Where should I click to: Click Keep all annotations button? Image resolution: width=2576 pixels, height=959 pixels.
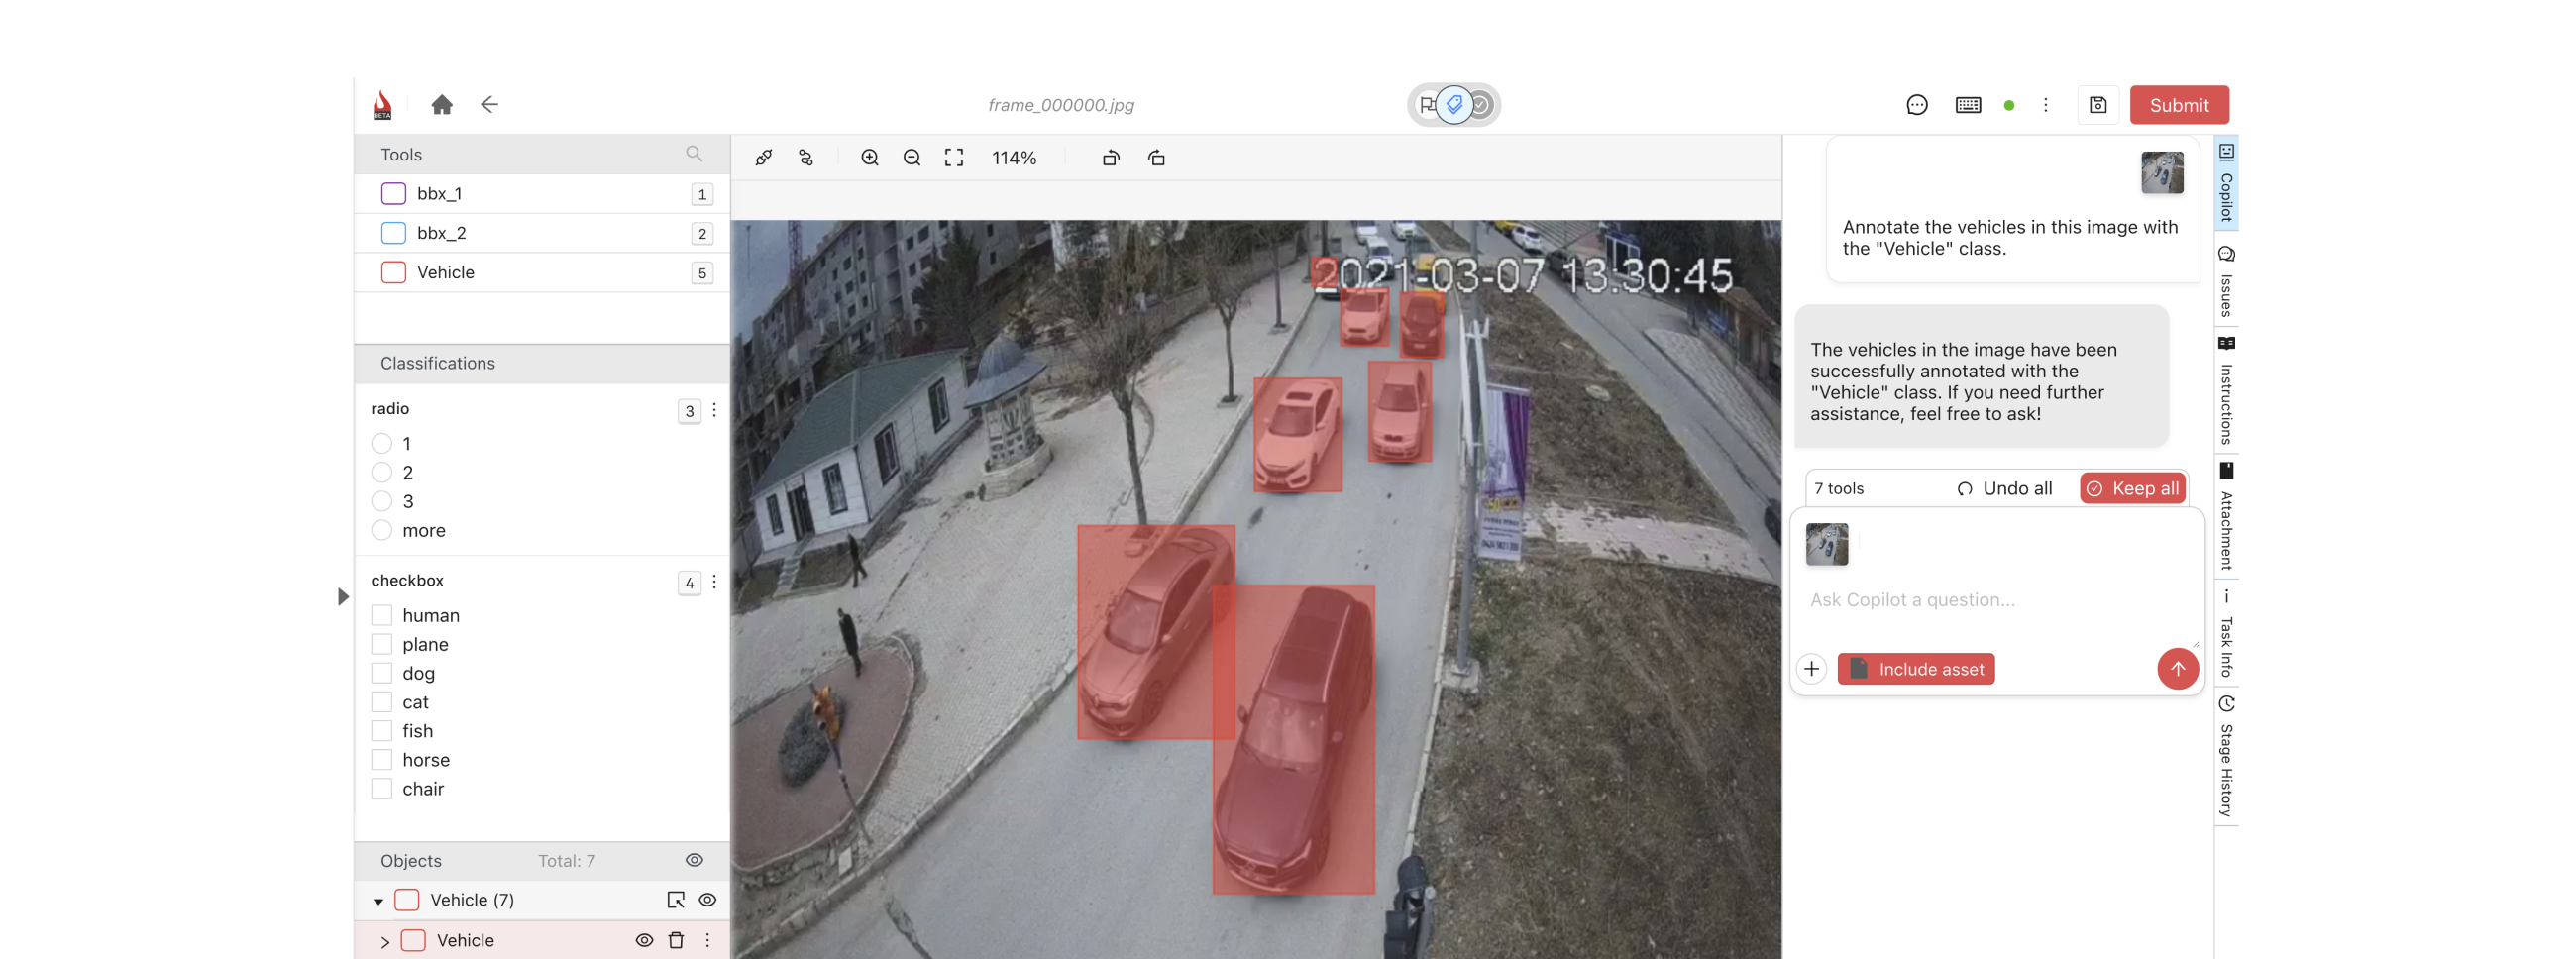pos(2132,488)
